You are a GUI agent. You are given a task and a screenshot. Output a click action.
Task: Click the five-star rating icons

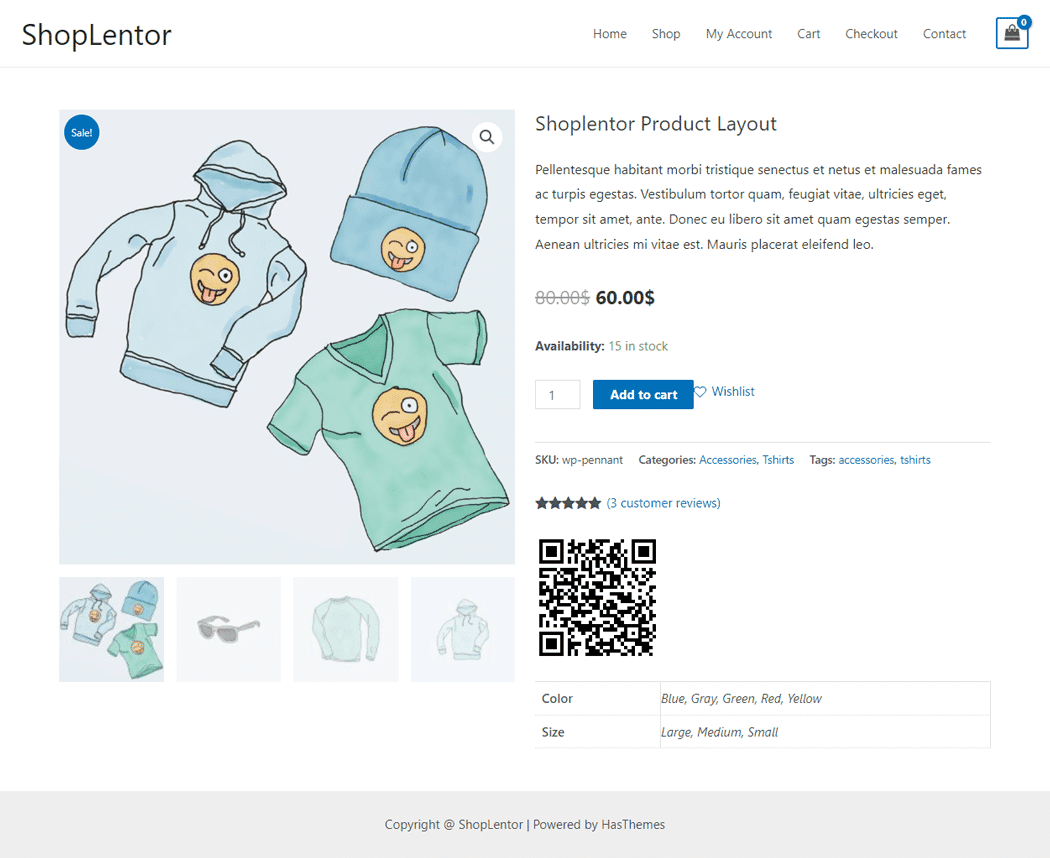click(568, 503)
